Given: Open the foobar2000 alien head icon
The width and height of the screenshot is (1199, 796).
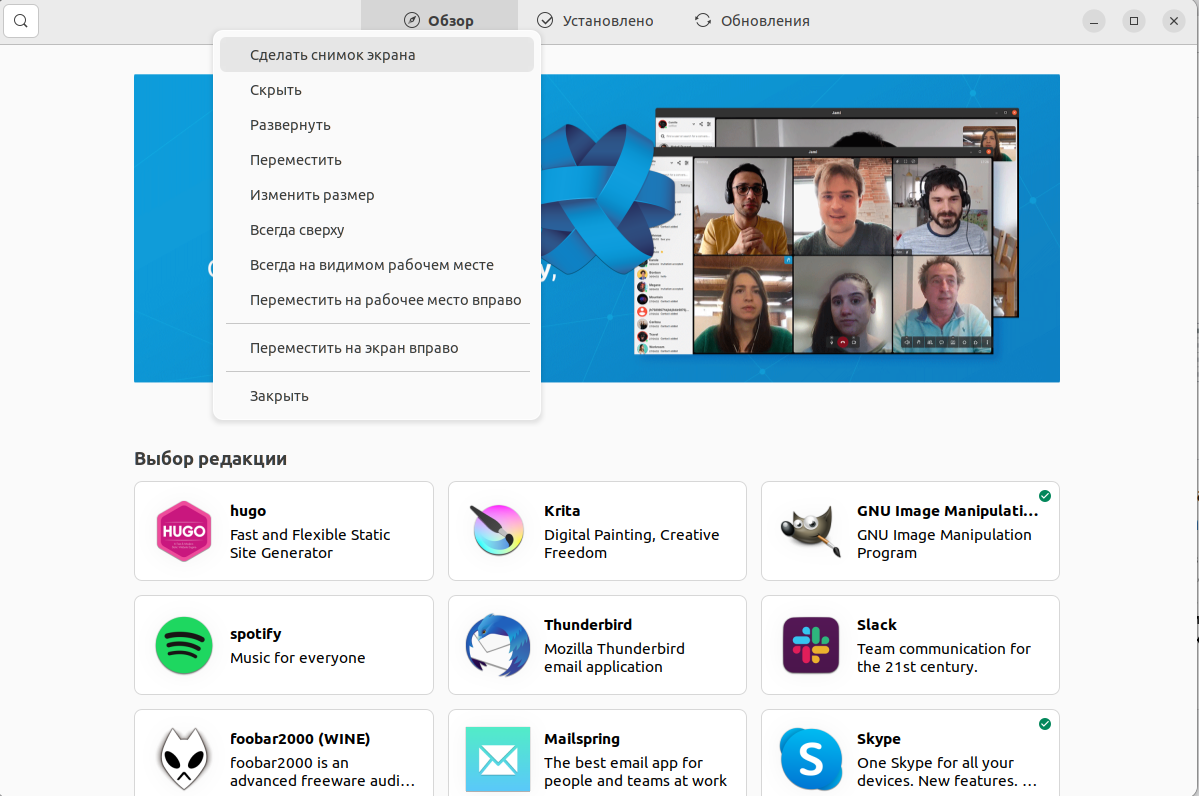Looking at the screenshot, I should tap(184, 759).
